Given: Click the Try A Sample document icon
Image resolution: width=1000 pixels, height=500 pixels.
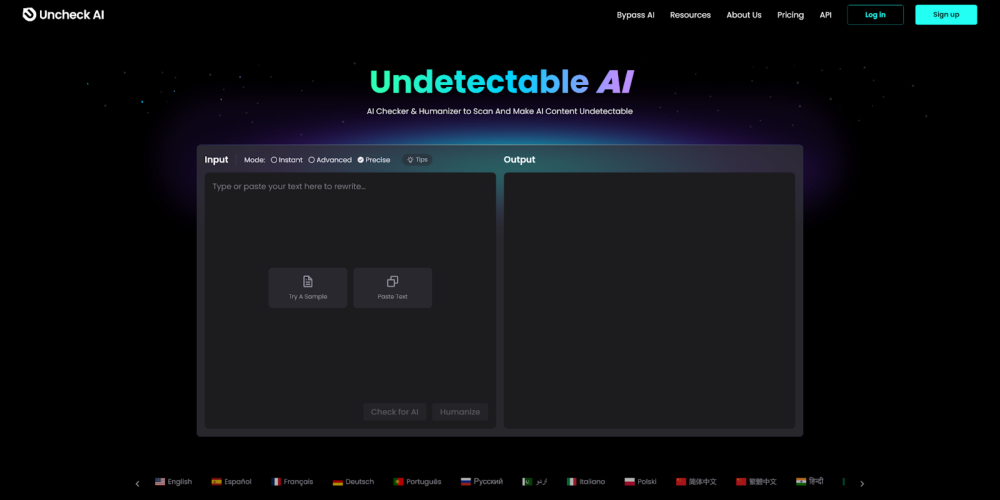Looking at the screenshot, I should [307, 281].
